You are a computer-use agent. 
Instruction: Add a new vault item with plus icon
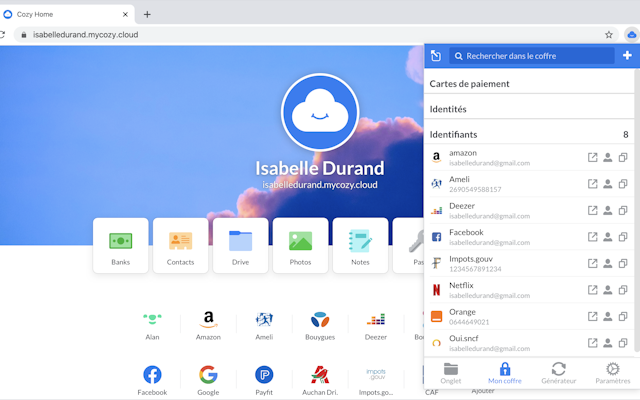coord(627,56)
